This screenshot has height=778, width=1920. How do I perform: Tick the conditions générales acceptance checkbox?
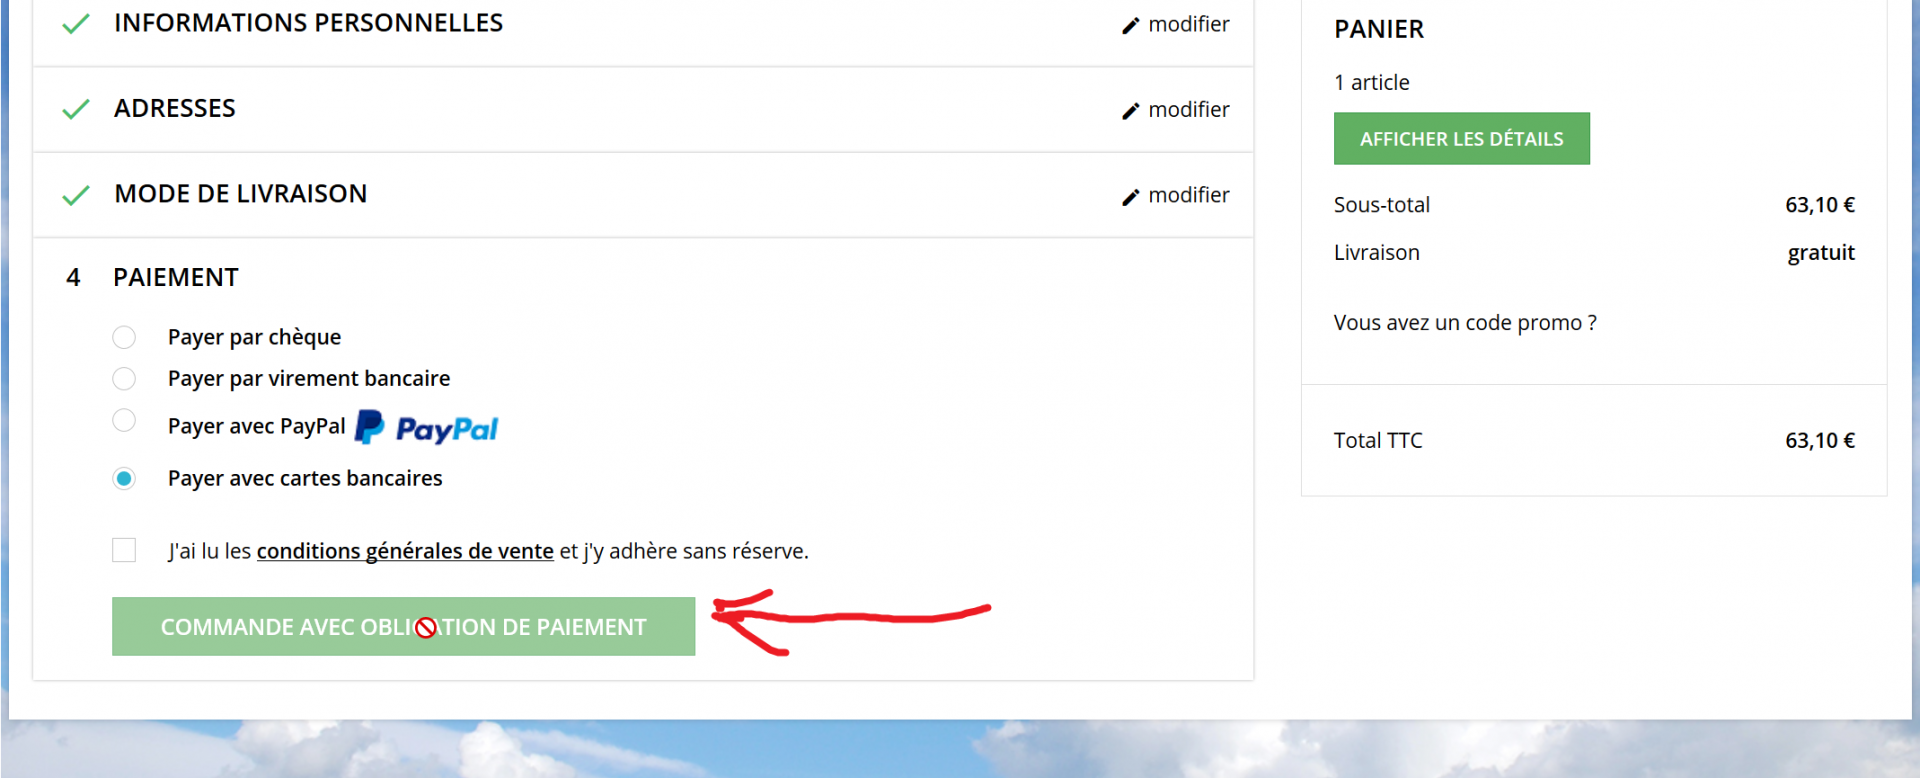[x=124, y=550]
